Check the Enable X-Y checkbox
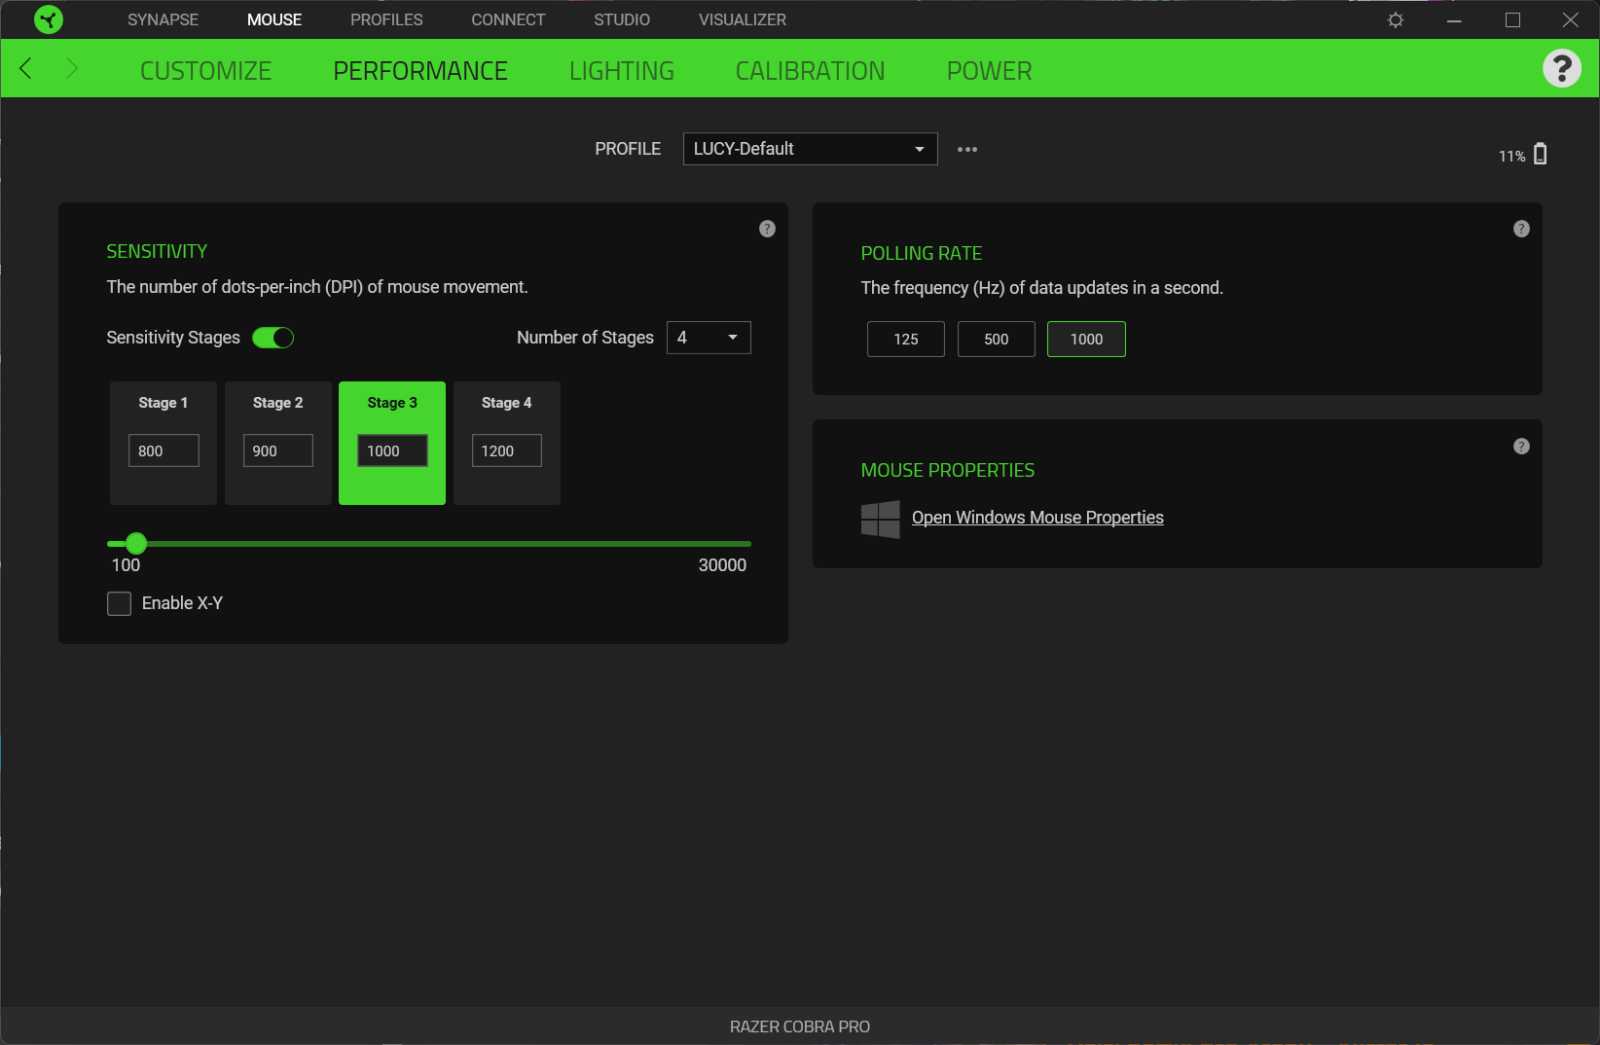The image size is (1600, 1045). click(119, 603)
